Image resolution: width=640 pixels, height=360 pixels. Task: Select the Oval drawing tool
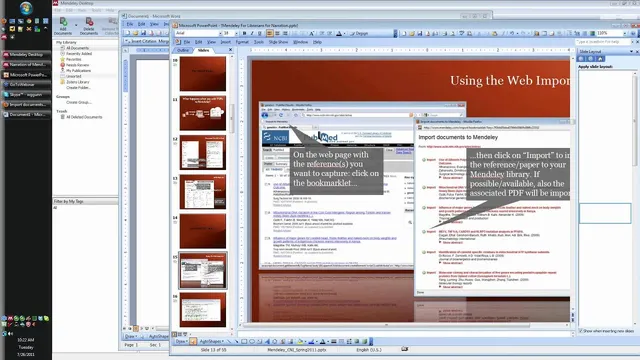pyautogui.click(x=252, y=342)
